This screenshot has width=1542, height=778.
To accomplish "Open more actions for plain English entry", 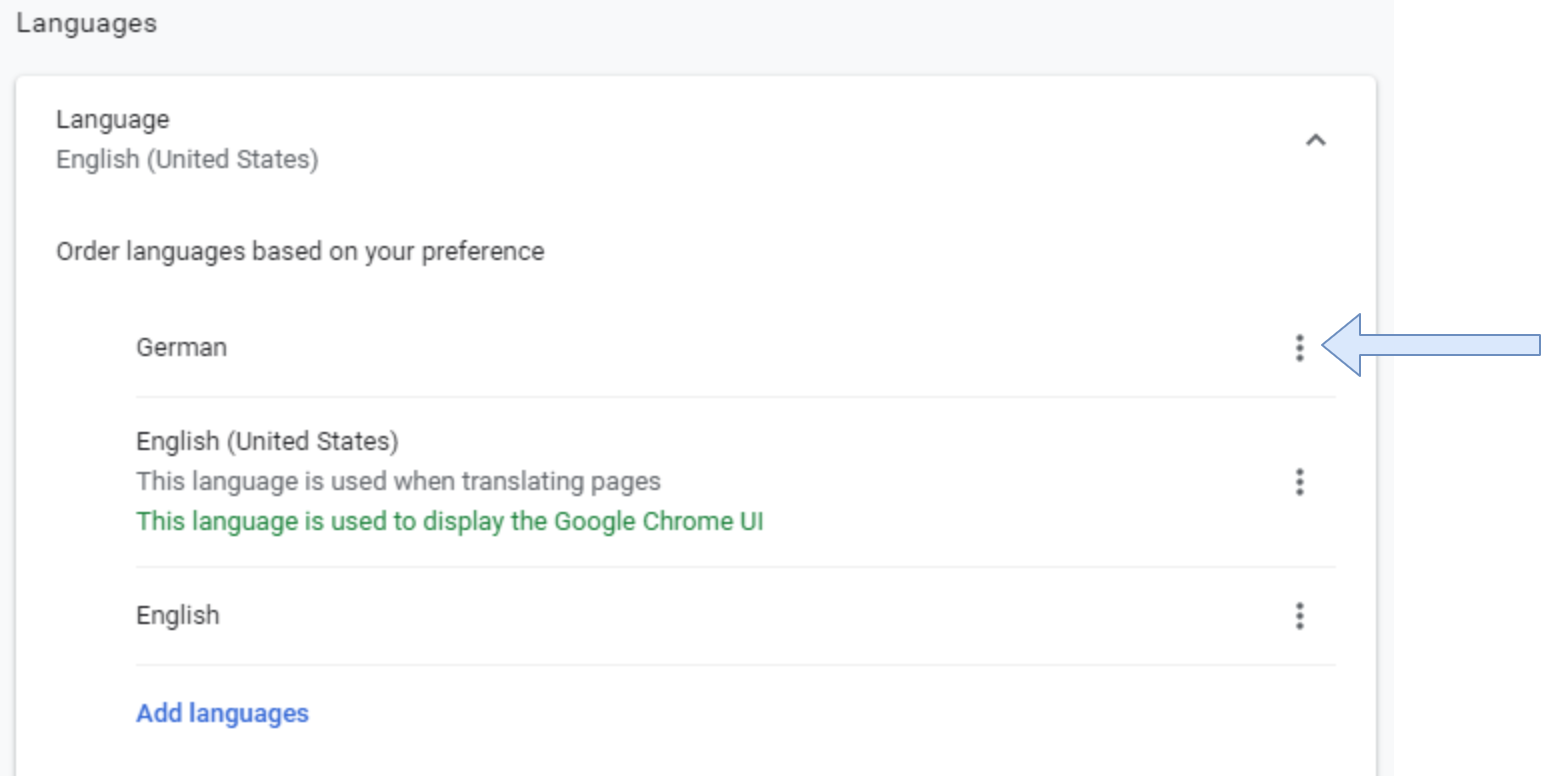I will pos(1299,615).
